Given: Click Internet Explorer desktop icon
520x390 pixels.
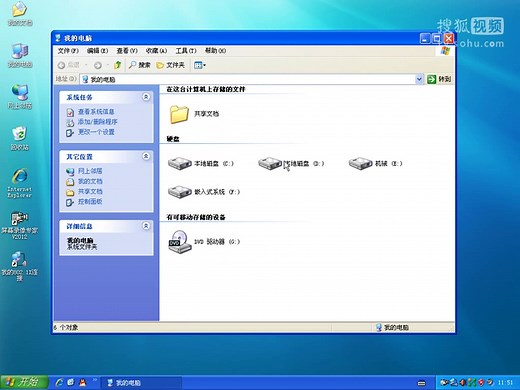Looking at the screenshot, I should (x=20, y=183).
